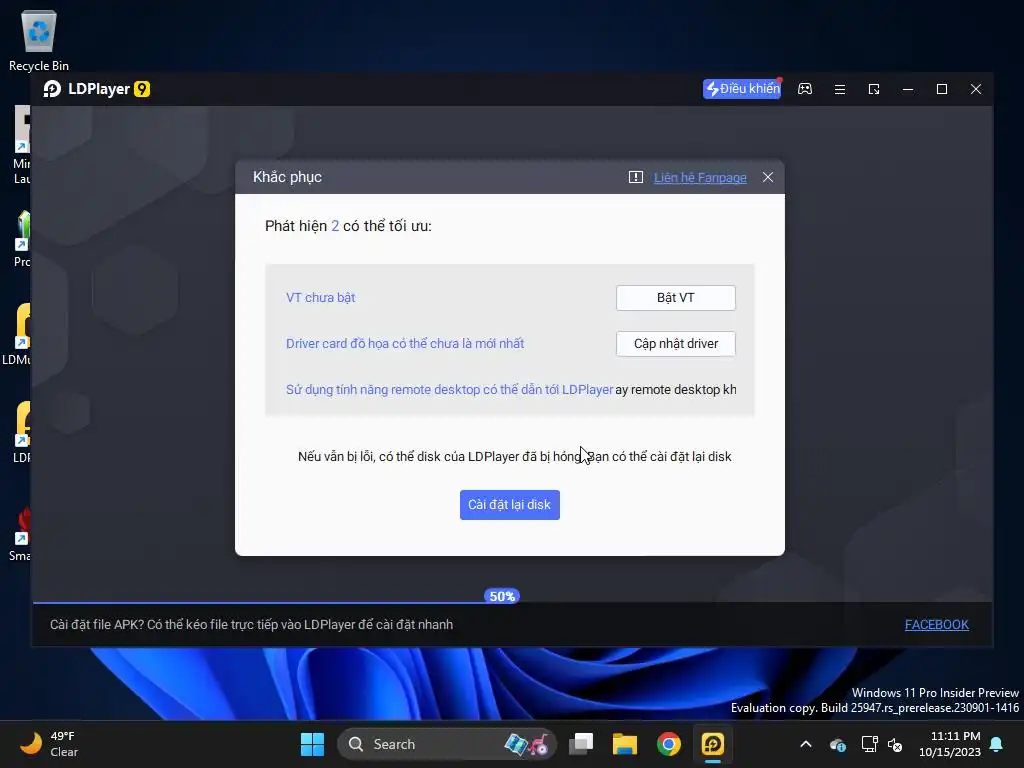Click the 50% loading progress indicator
This screenshot has width=1024, height=768.
(x=502, y=596)
